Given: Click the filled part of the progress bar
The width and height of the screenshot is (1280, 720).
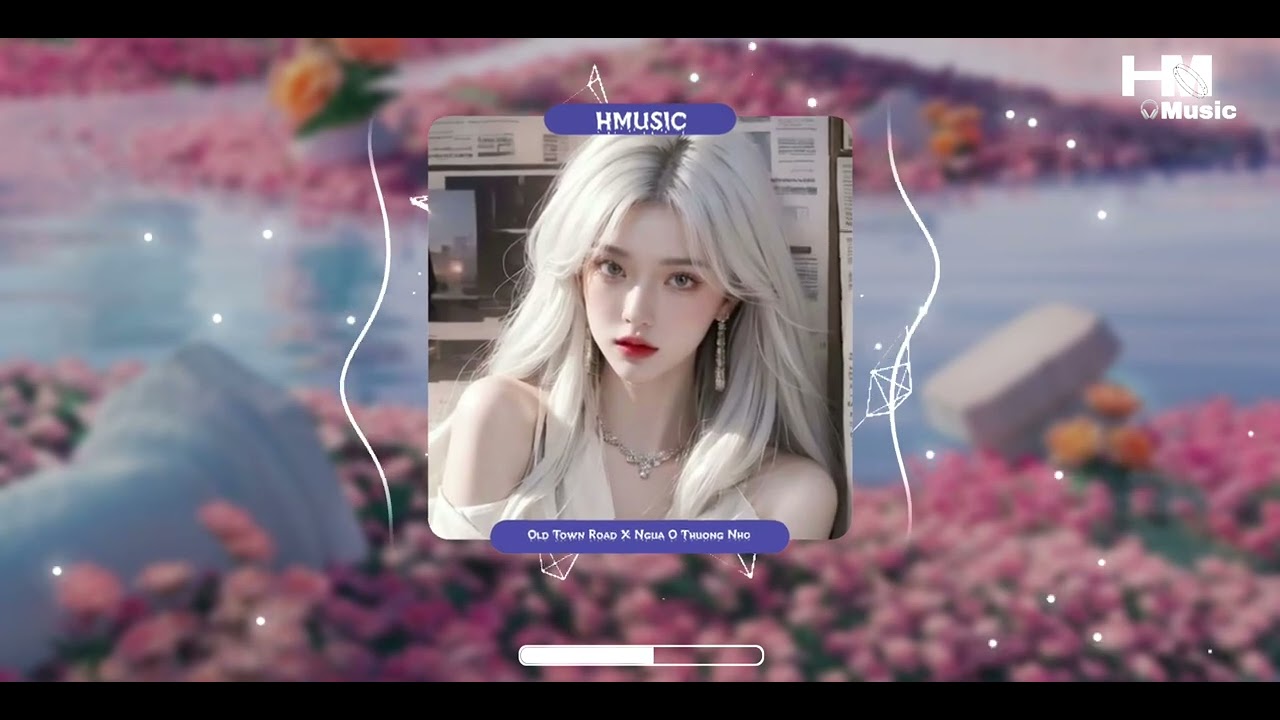Looking at the screenshot, I should pos(586,655).
